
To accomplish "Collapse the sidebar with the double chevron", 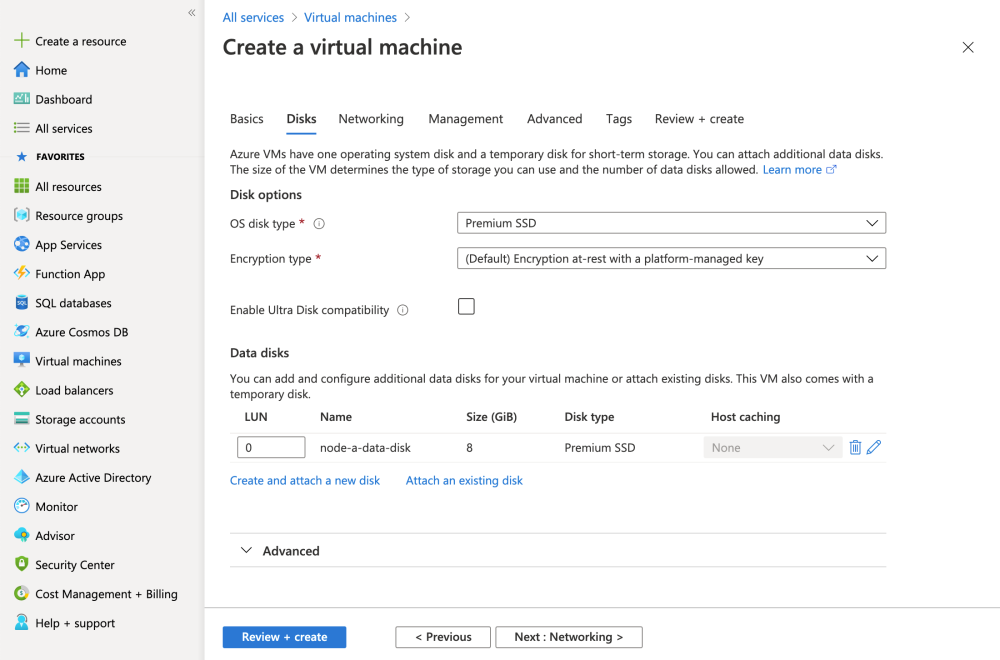I will point(191,13).
